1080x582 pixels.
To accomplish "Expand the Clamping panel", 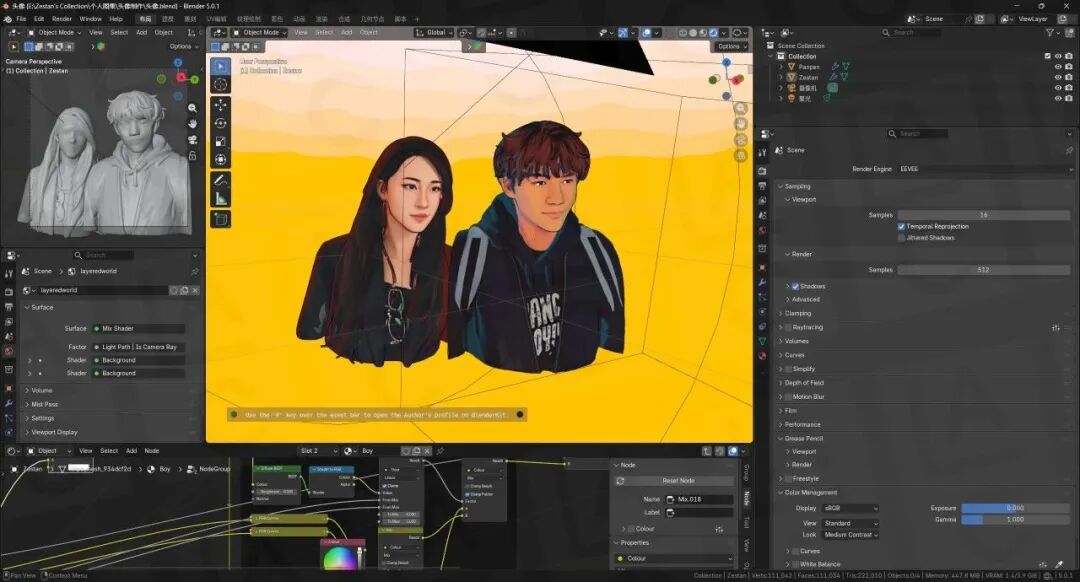I will click(x=798, y=313).
